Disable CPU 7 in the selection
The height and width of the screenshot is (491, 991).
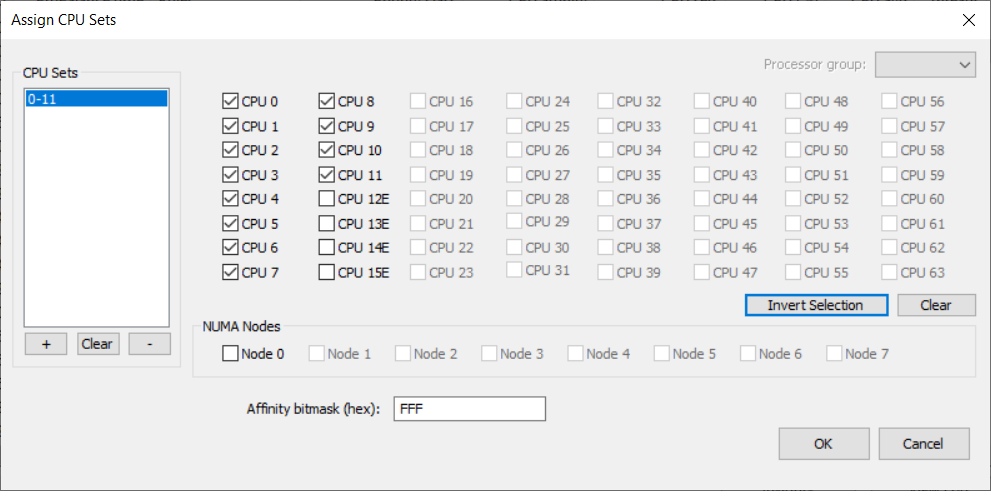(231, 272)
